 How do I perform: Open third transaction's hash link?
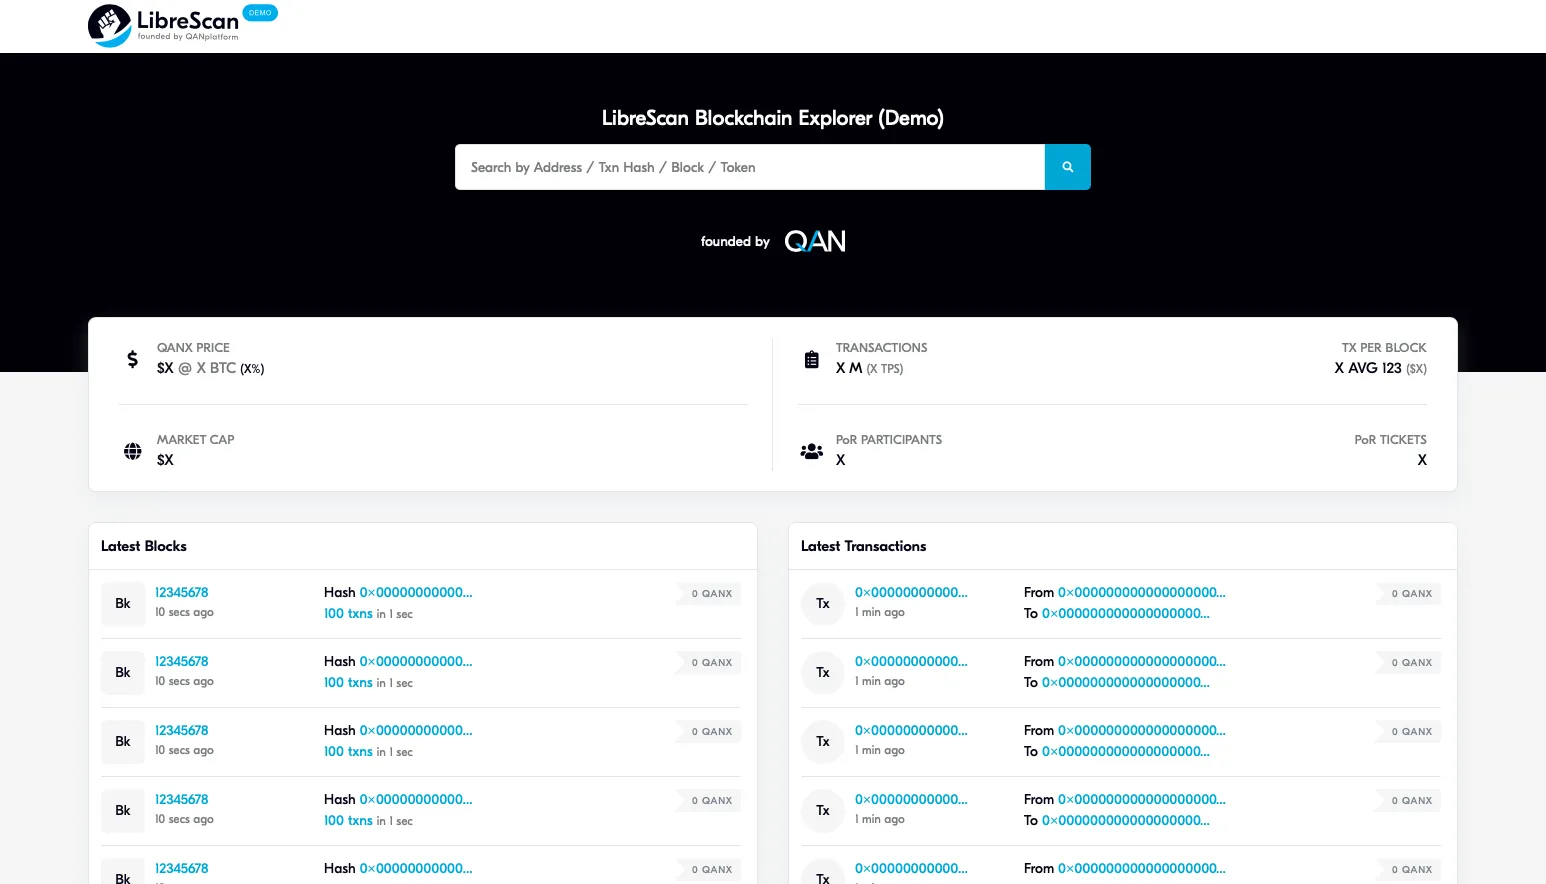tap(911, 730)
